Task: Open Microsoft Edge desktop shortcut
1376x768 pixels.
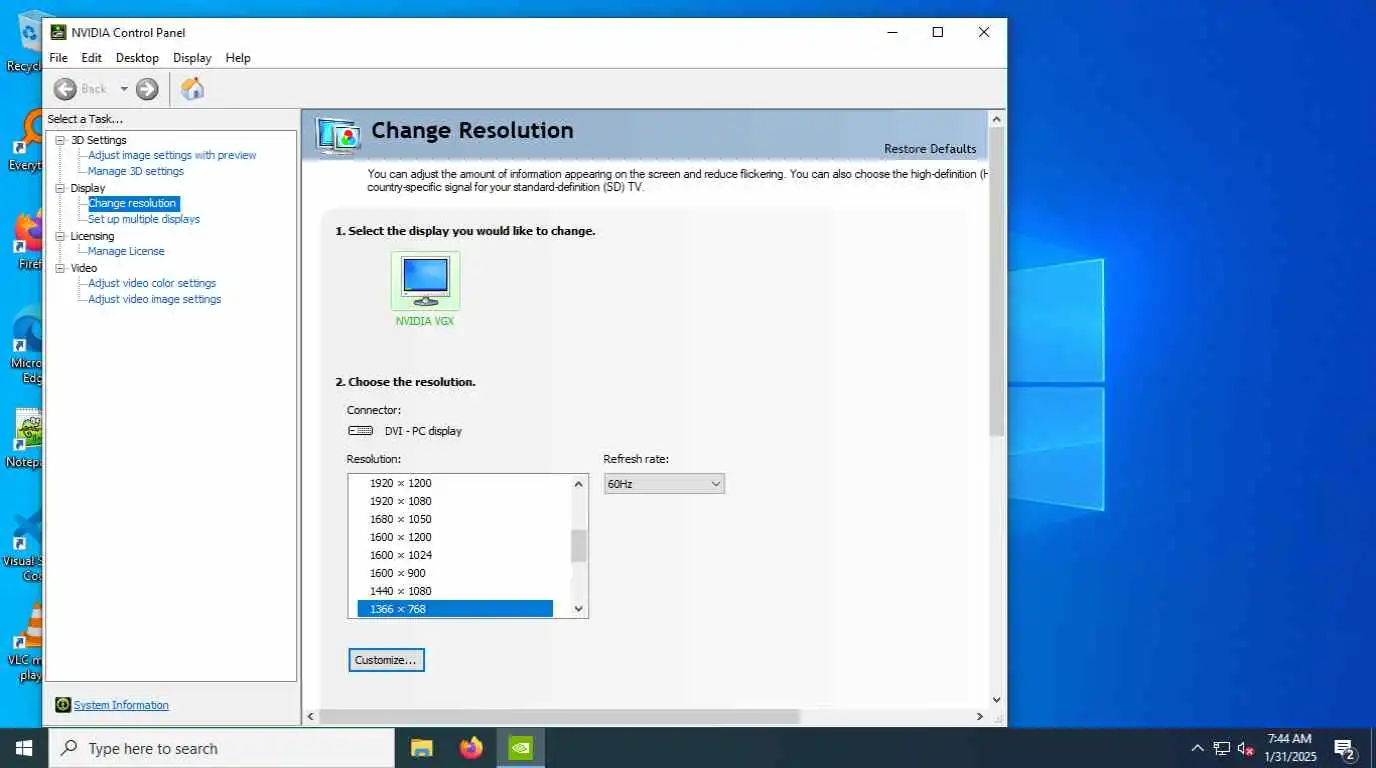Action: click(26, 345)
